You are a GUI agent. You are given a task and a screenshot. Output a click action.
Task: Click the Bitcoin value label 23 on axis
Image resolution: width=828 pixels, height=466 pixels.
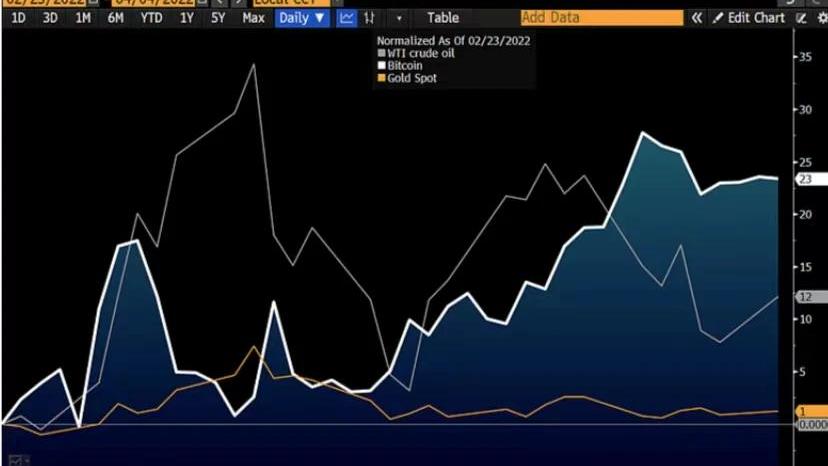[x=806, y=179]
